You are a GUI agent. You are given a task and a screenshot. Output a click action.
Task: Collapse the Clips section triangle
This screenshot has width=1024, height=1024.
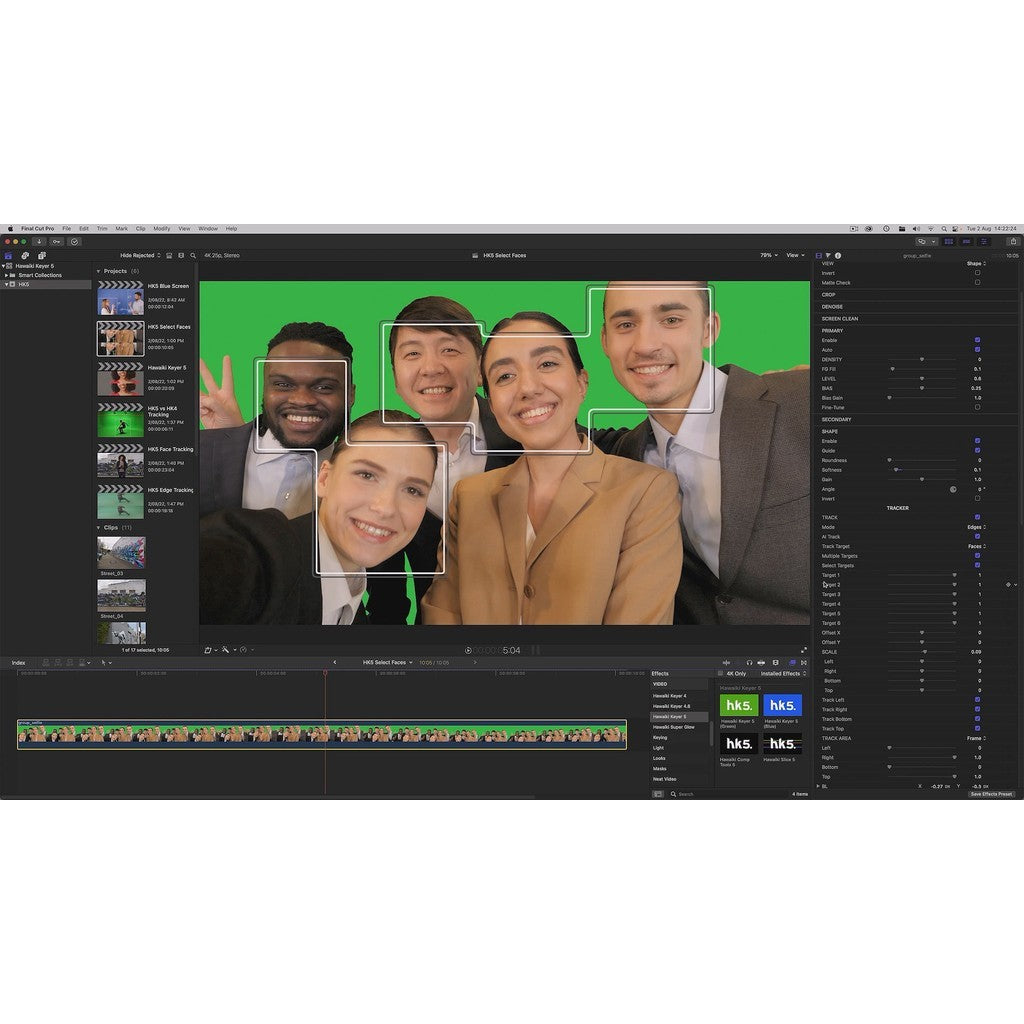[99, 528]
